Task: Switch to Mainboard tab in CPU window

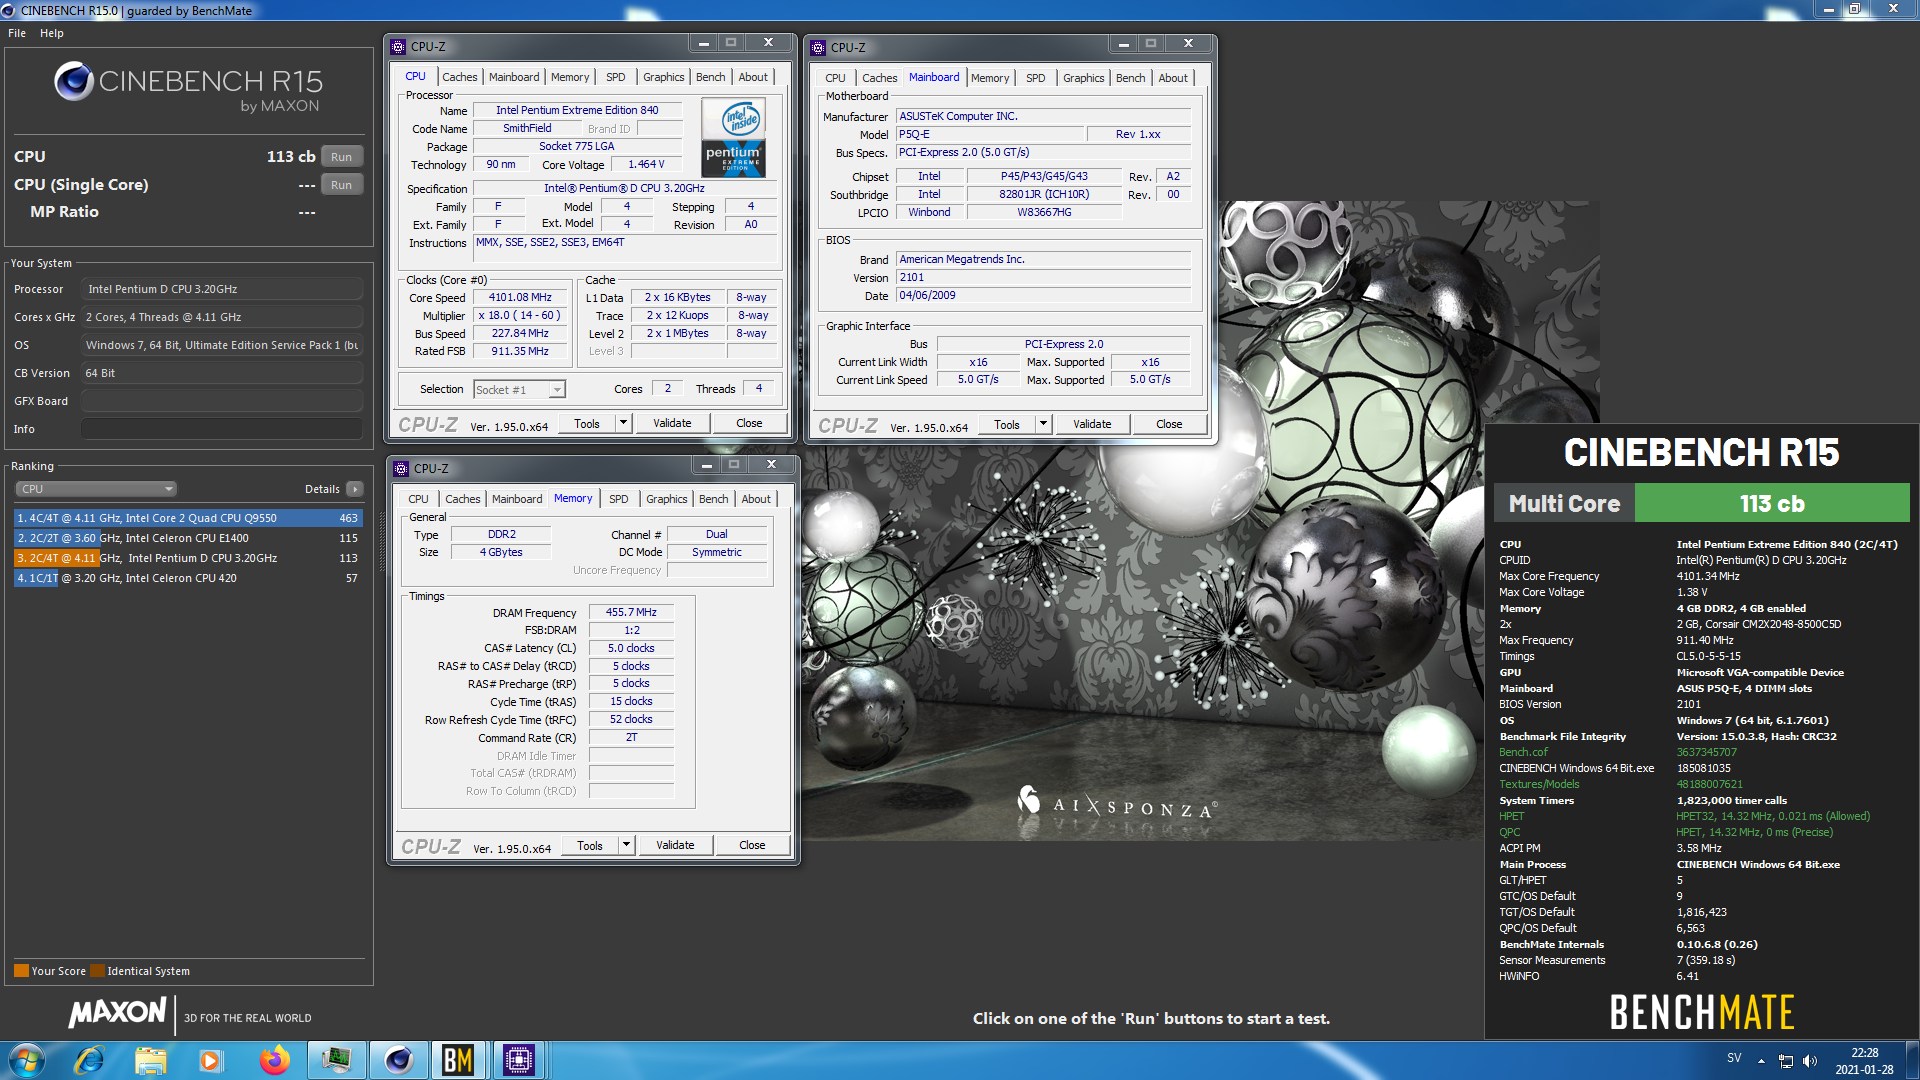Action: click(x=514, y=77)
